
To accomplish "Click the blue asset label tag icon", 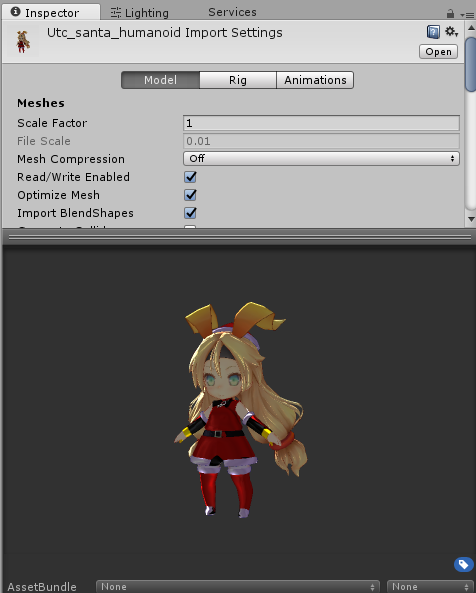I will click(x=464, y=565).
